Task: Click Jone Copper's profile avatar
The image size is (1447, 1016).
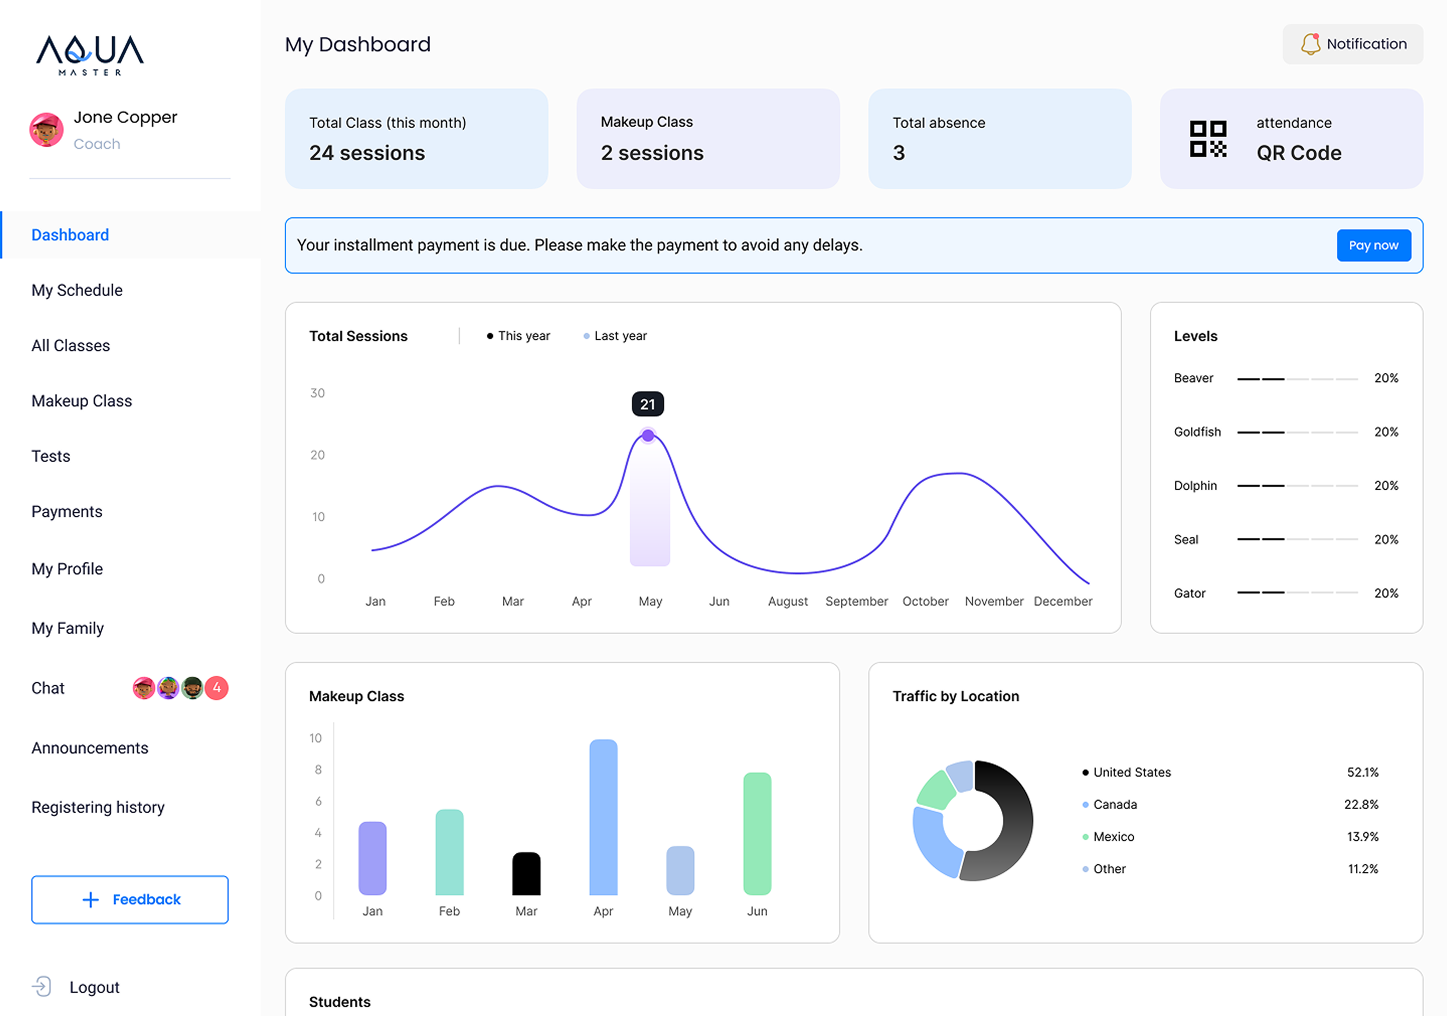Action: [46, 129]
